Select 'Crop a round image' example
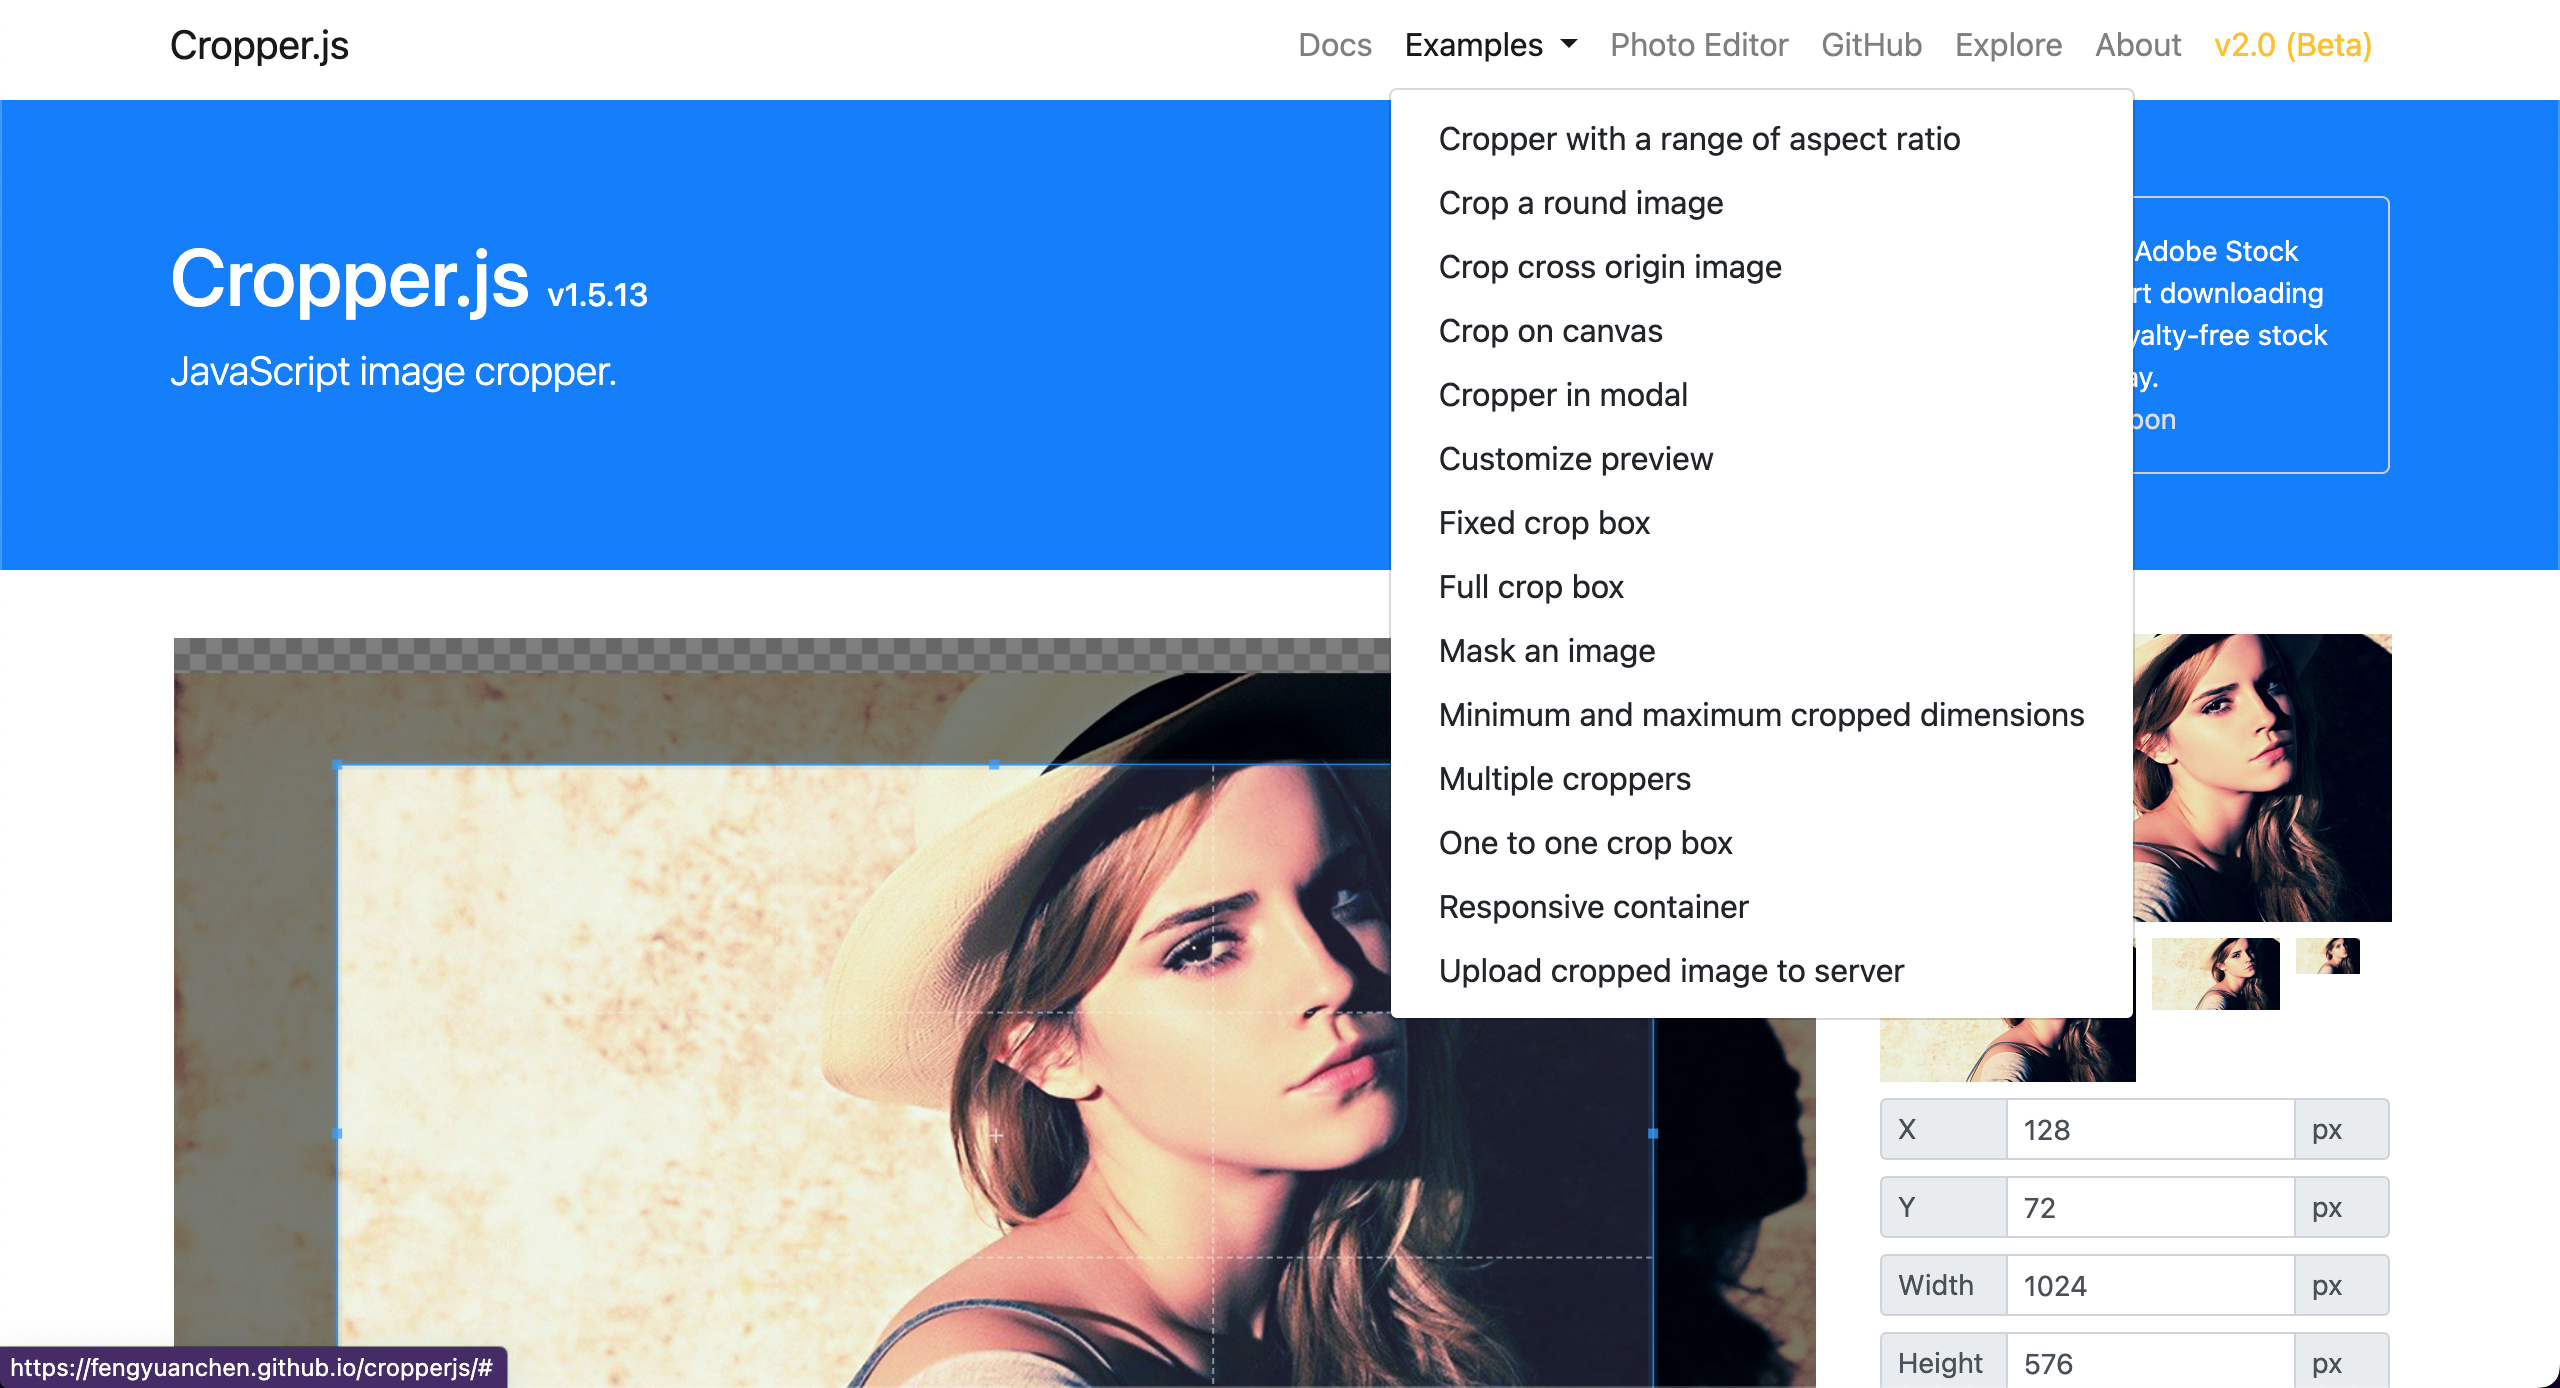Image resolution: width=2560 pixels, height=1388 pixels. click(1580, 203)
